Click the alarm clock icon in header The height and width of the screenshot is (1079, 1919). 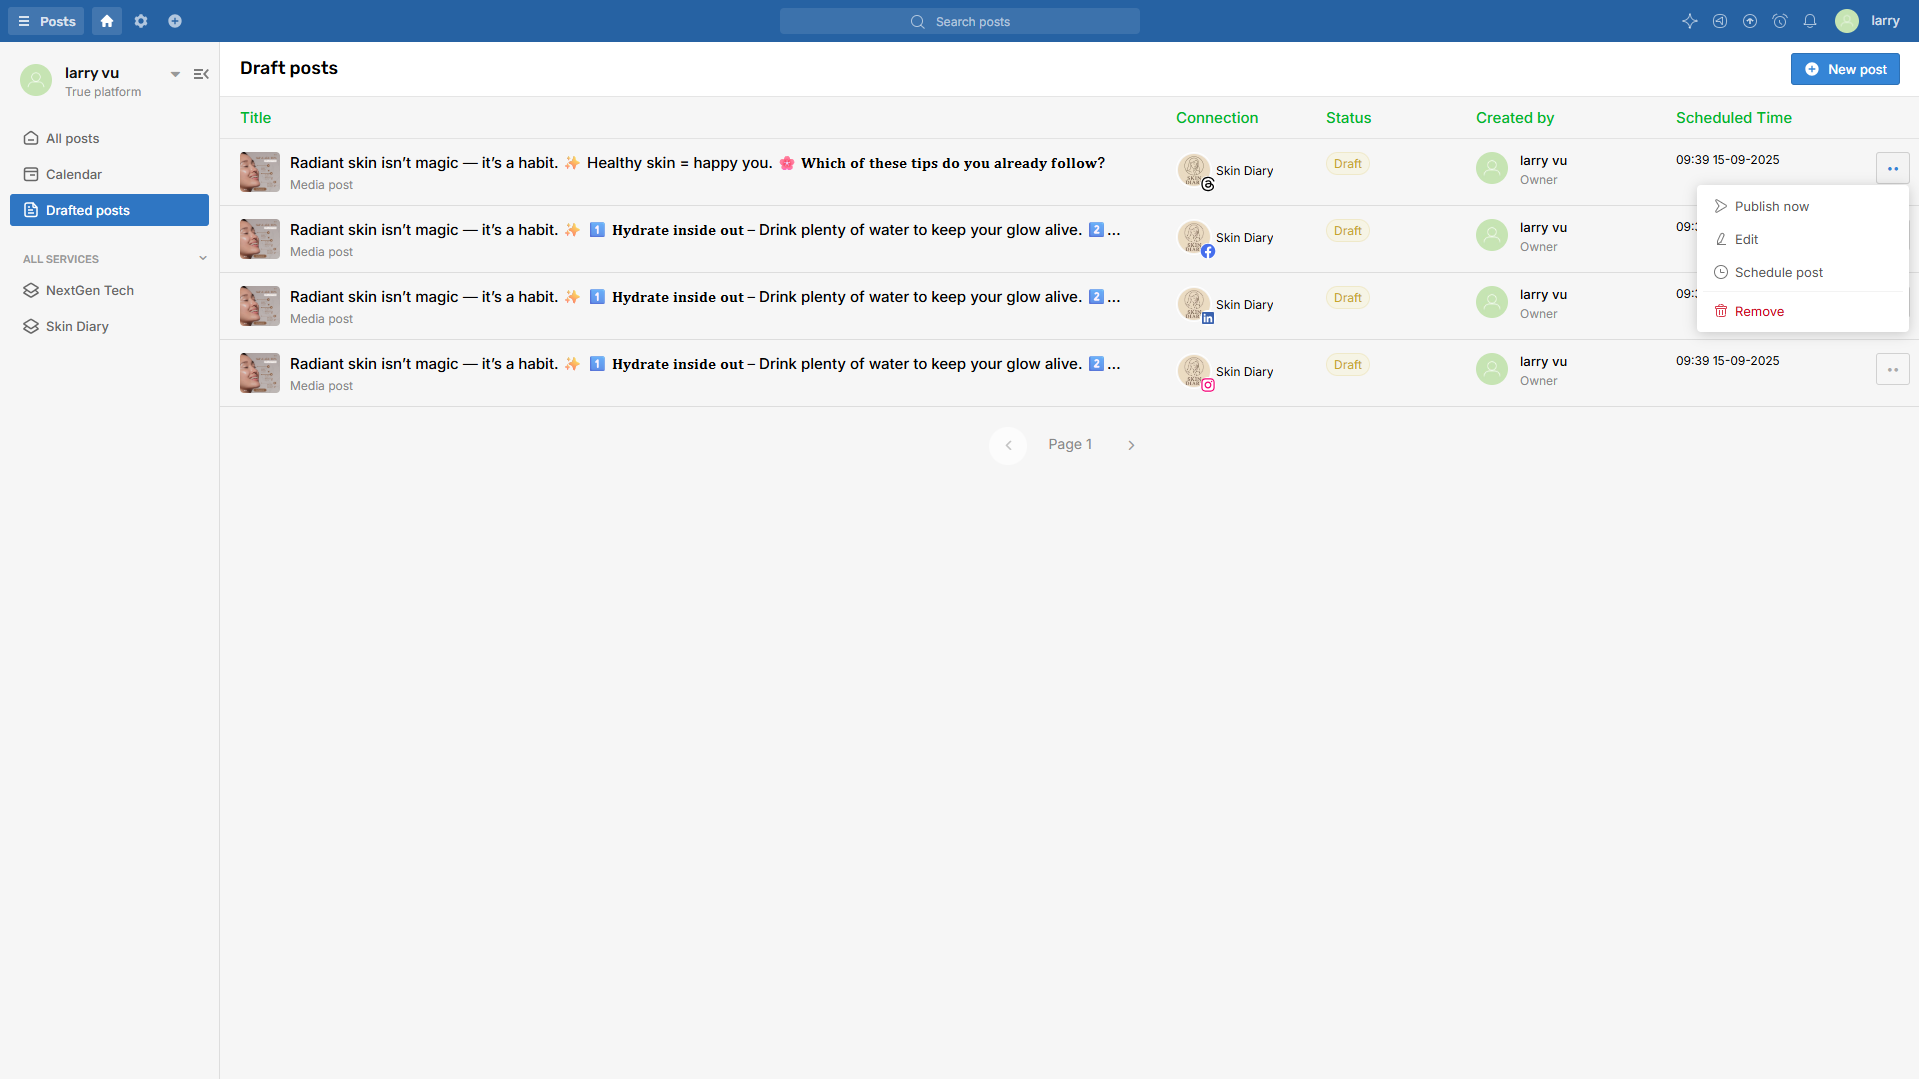[1780, 21]
